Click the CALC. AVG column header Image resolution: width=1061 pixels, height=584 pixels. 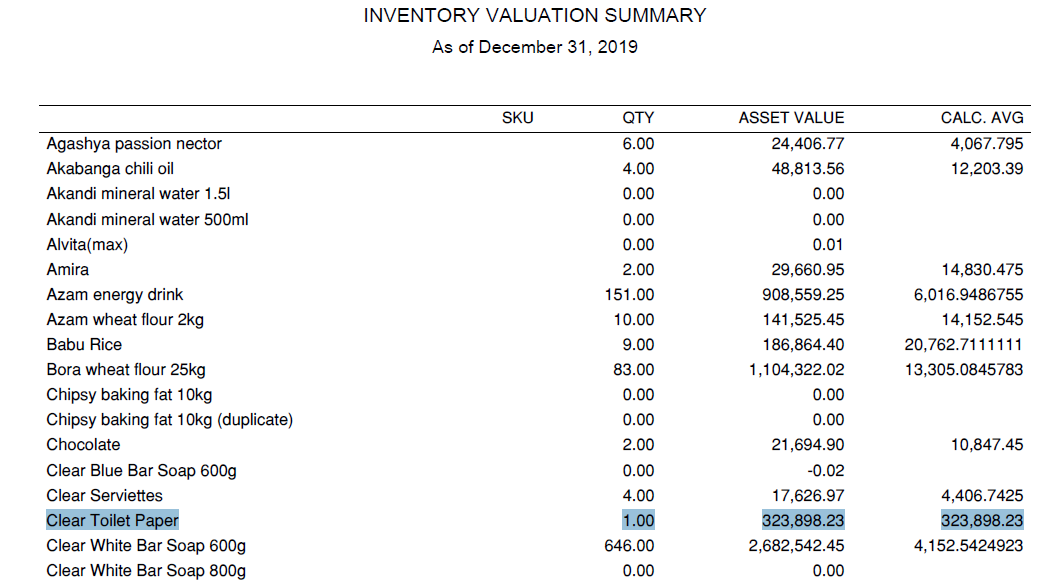(x=975, y=118)
